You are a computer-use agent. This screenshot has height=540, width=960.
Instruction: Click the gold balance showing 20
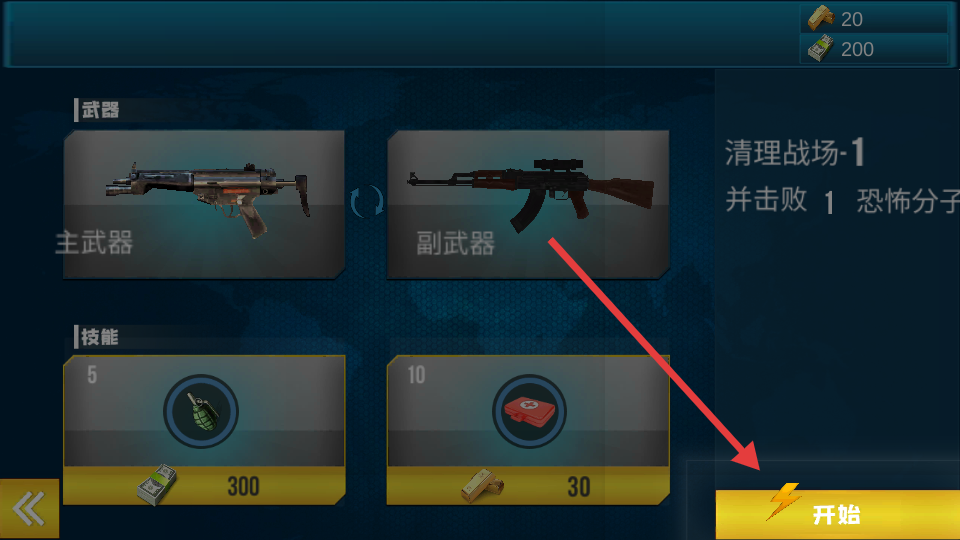coord(852,20)
